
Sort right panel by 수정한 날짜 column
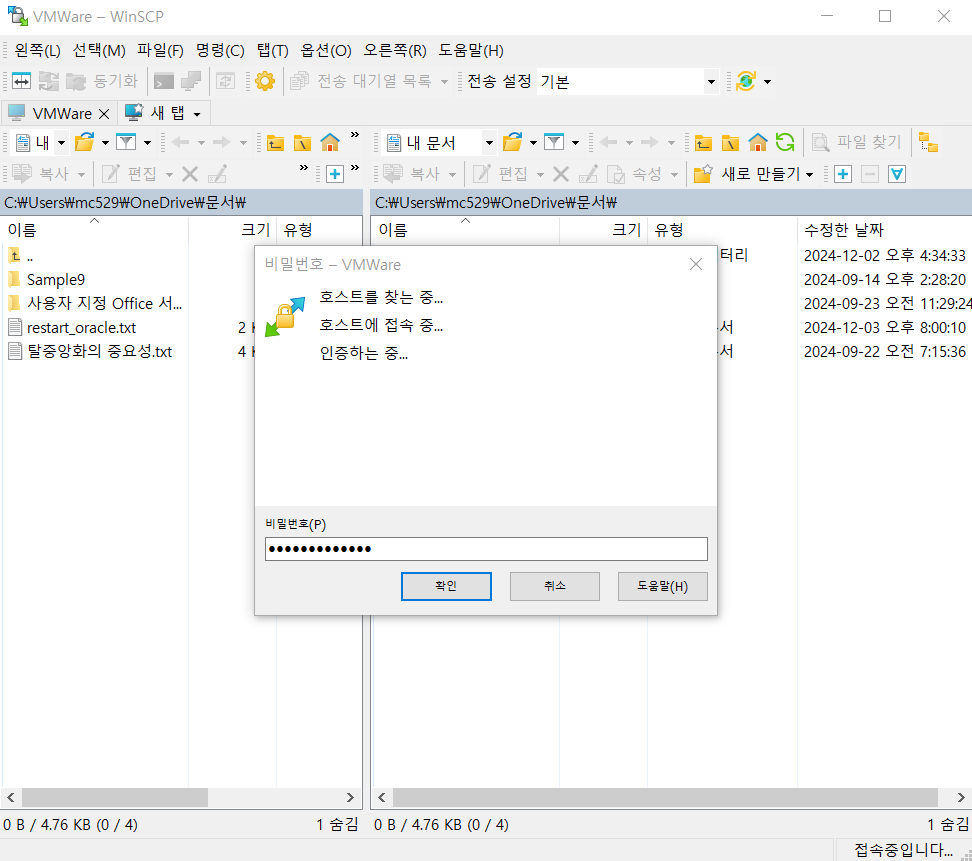point(843,230)
